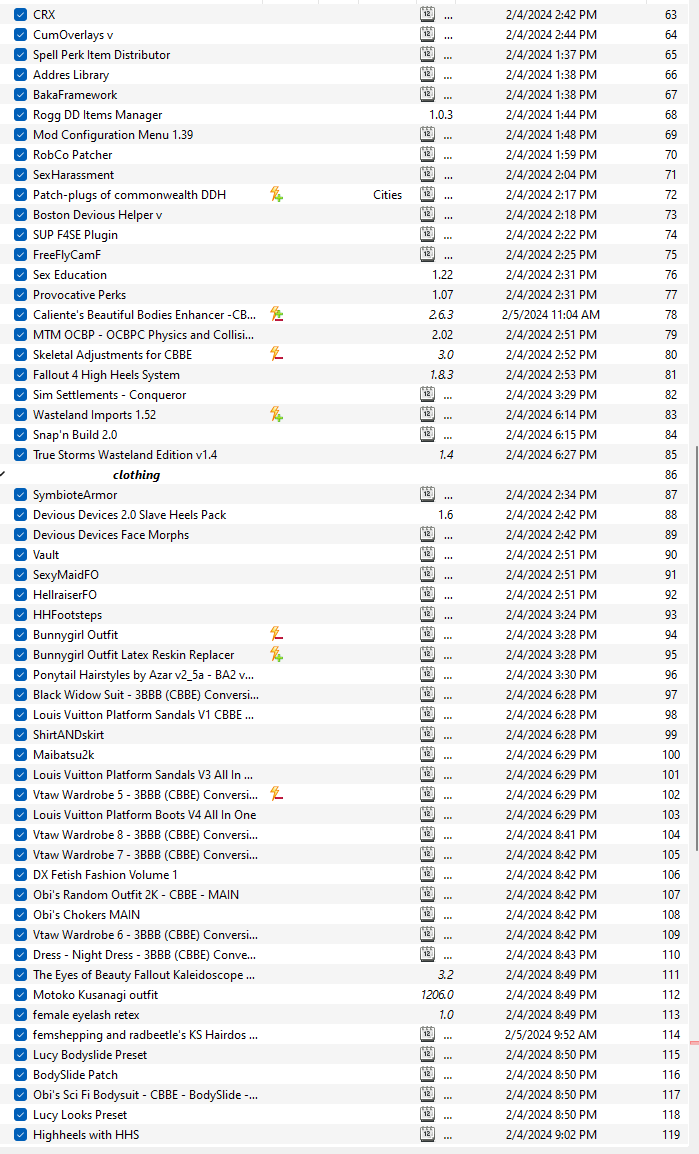Click conflict icon on Wasteland Imports 1.52 row
Screen dimensions: 699x1154
pos(276,414)
